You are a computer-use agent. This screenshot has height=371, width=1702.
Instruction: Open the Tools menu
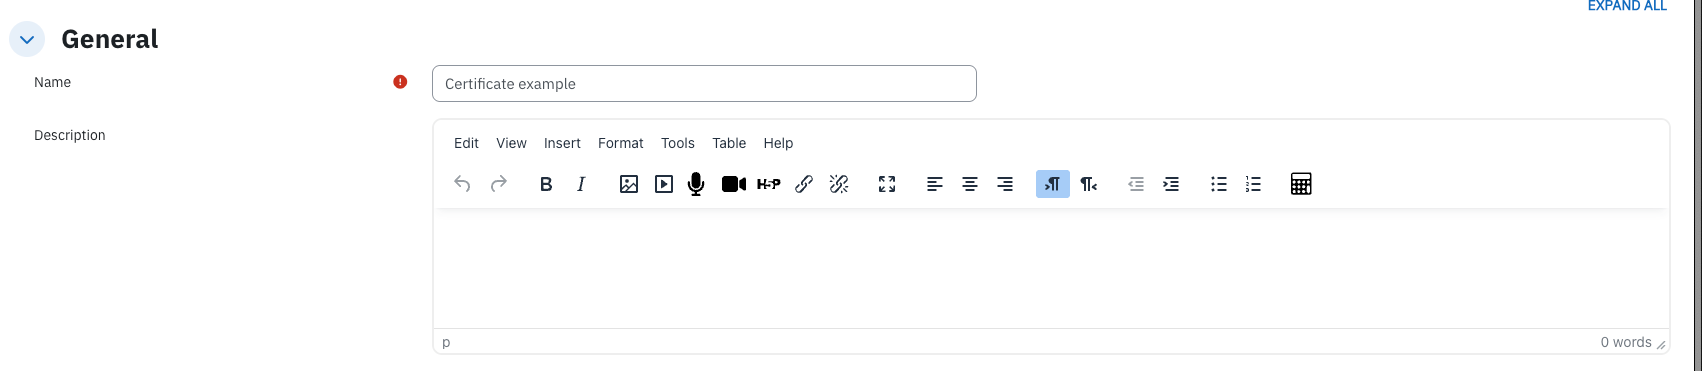[x=678, y=143]
